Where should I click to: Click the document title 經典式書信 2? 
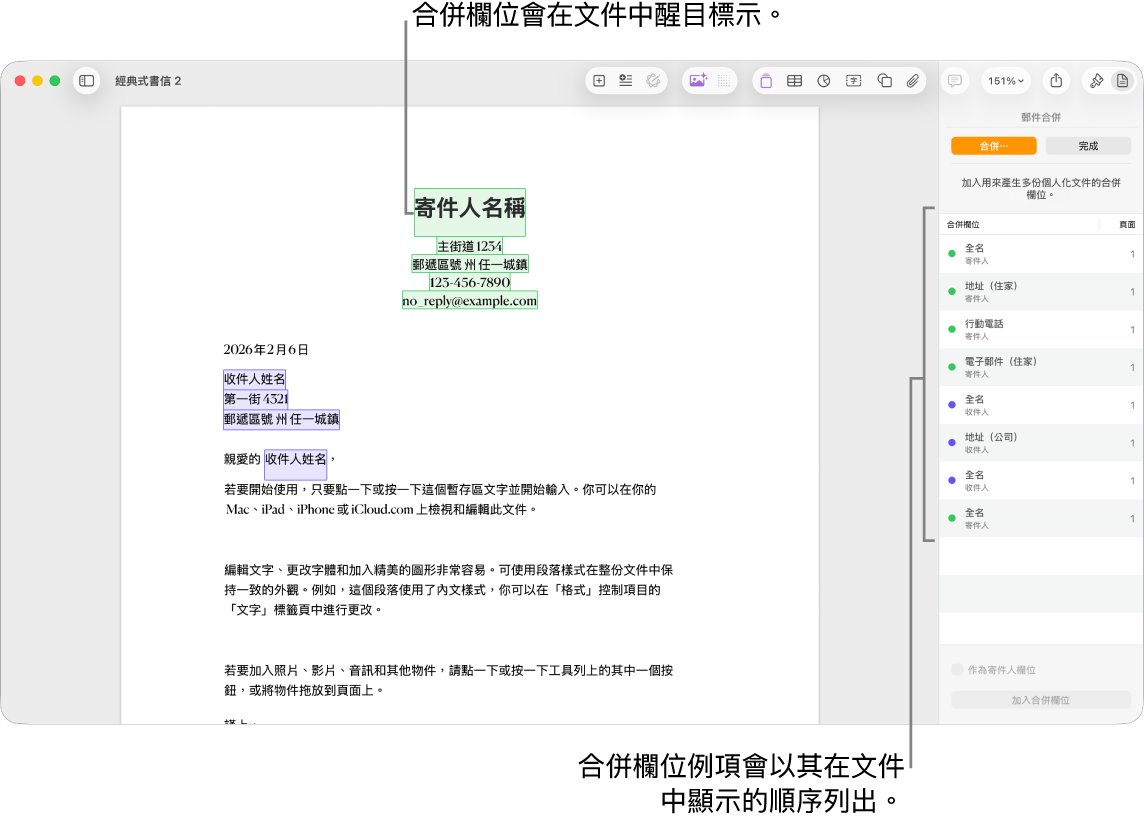click(148, 81)
